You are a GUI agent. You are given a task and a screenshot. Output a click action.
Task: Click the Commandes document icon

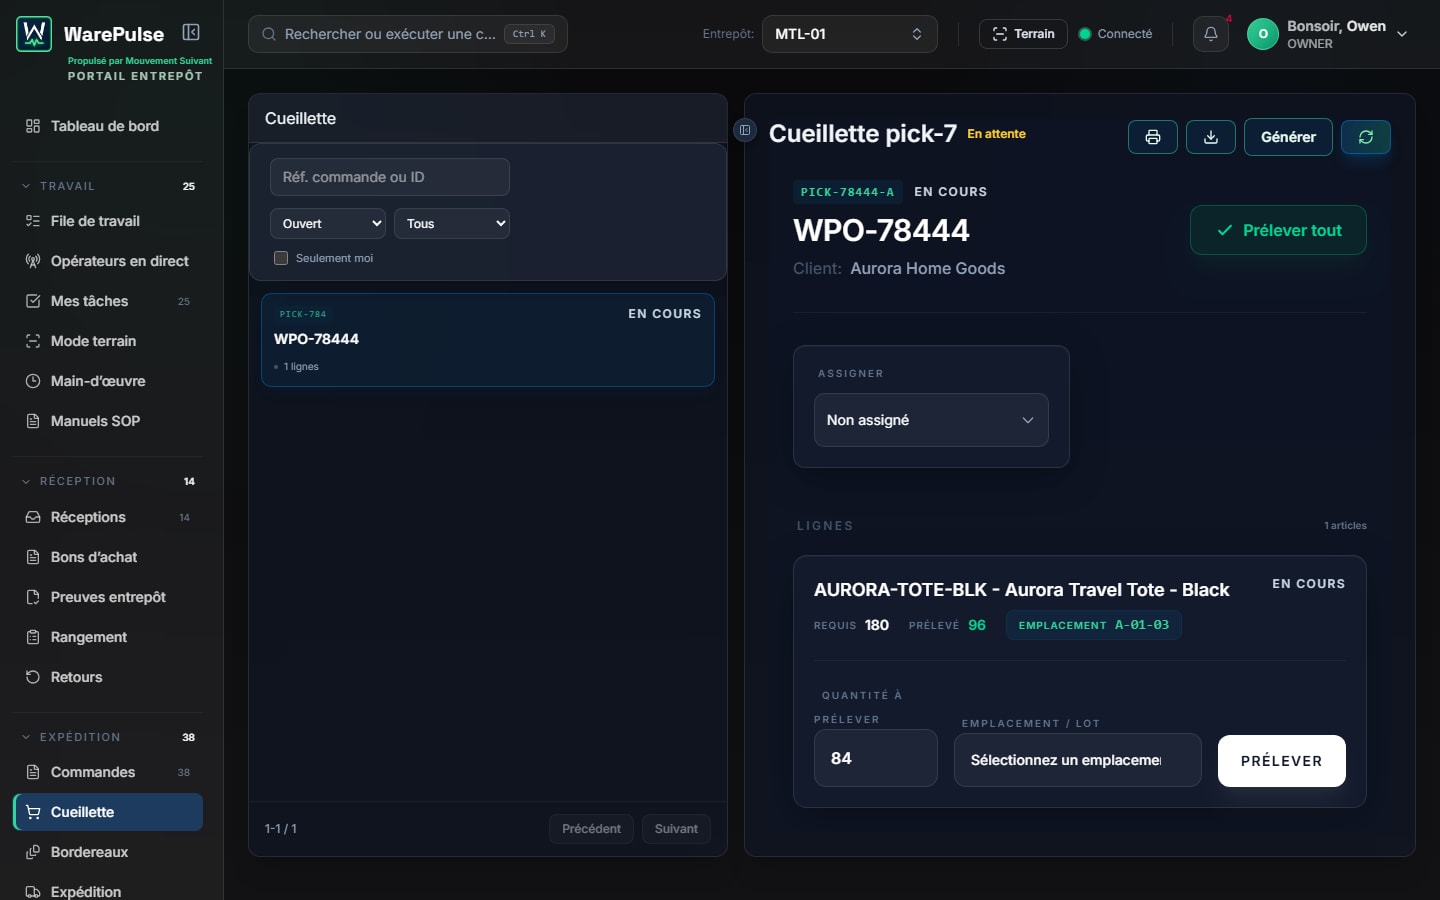33,772
